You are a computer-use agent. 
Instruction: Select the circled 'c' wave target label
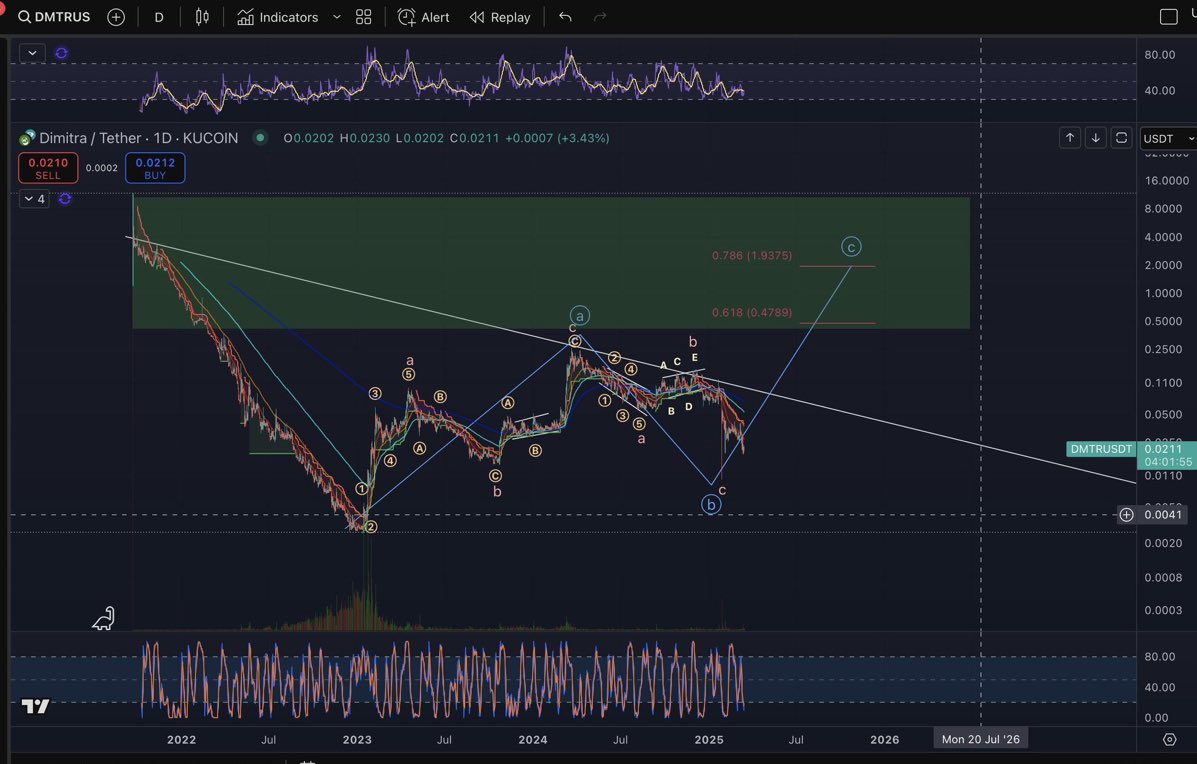(851, 247)
